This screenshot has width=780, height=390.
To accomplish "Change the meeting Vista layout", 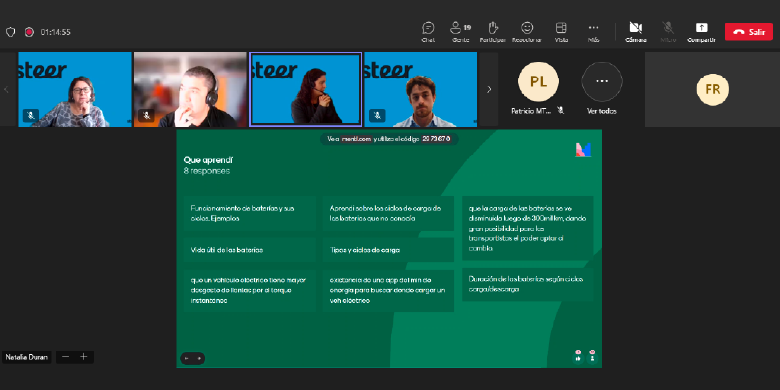I will point(561,32).
